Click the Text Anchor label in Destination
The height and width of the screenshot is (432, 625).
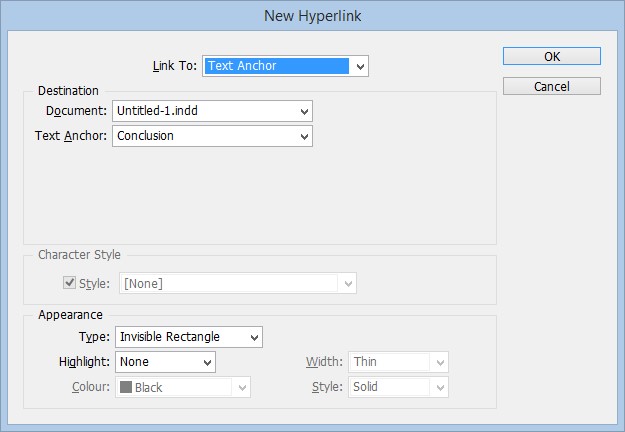(71, 136)
